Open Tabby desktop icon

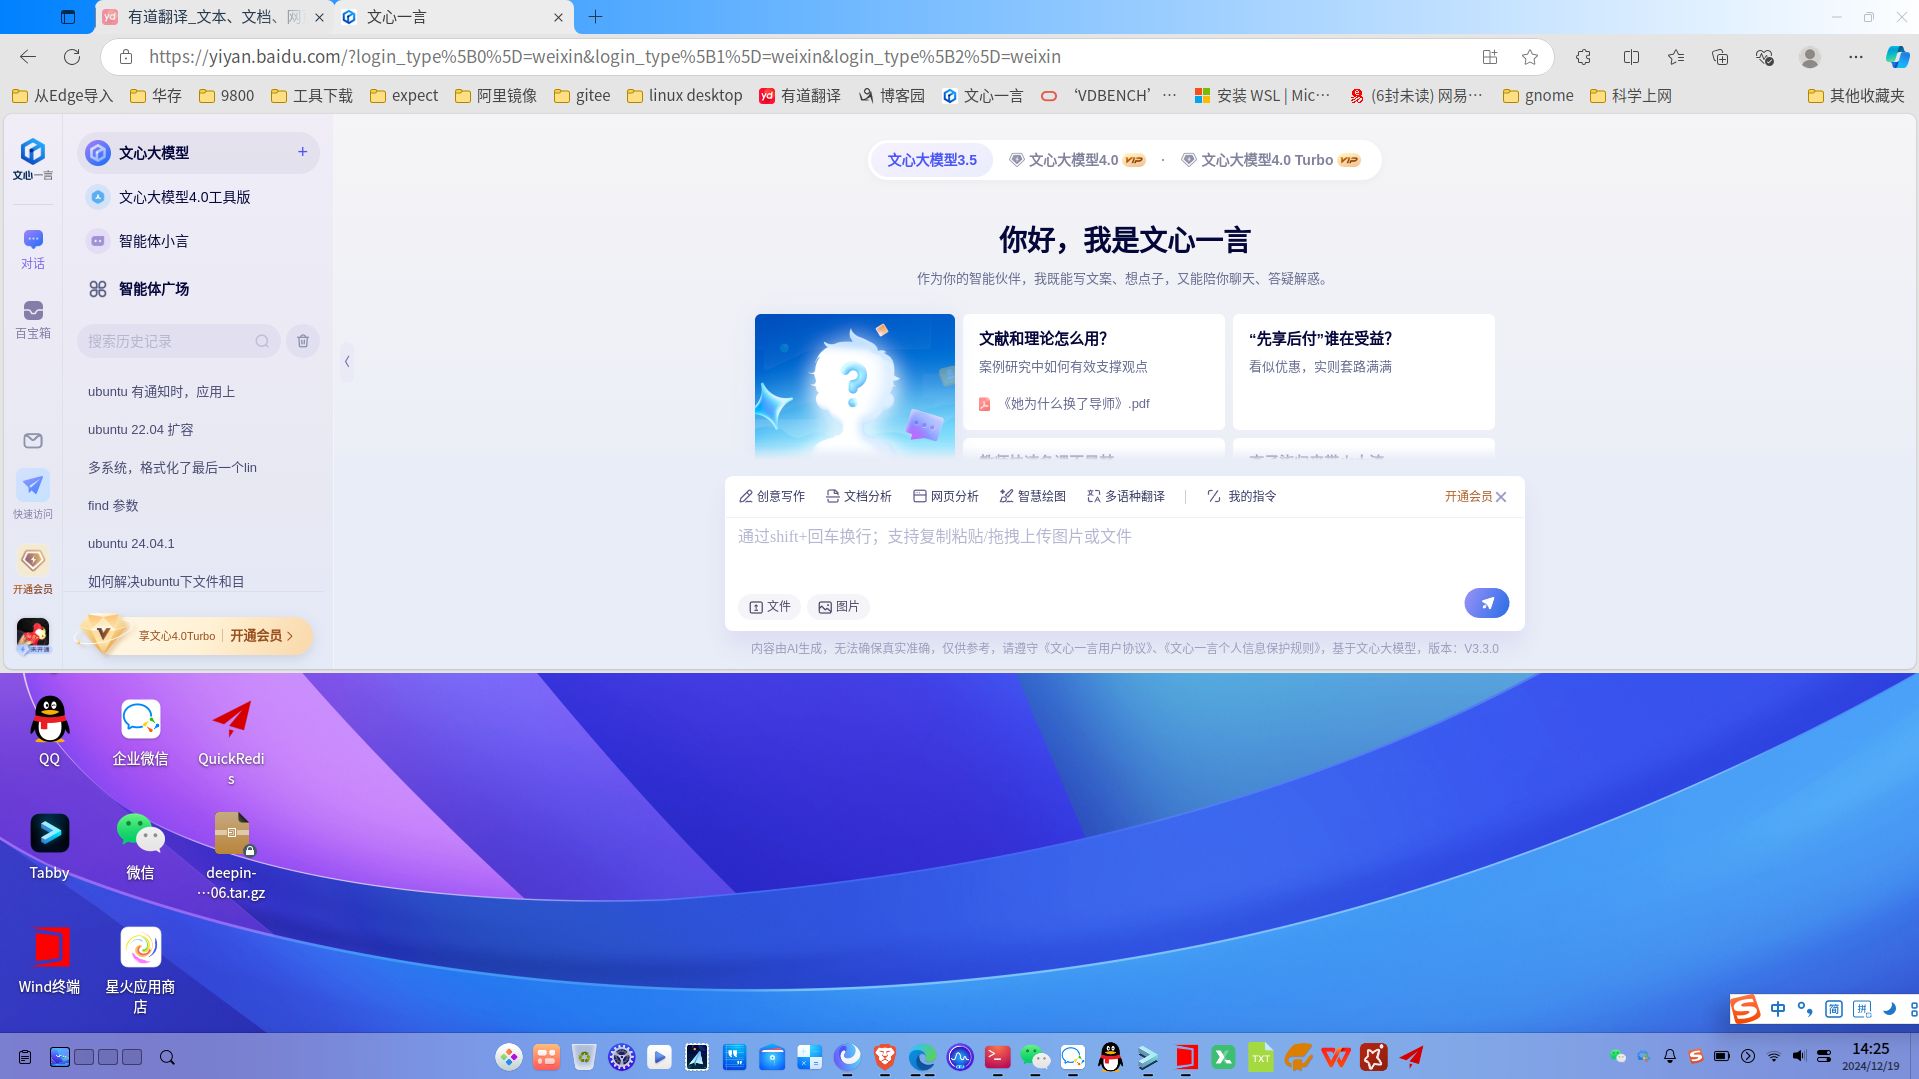coord(49,846)
